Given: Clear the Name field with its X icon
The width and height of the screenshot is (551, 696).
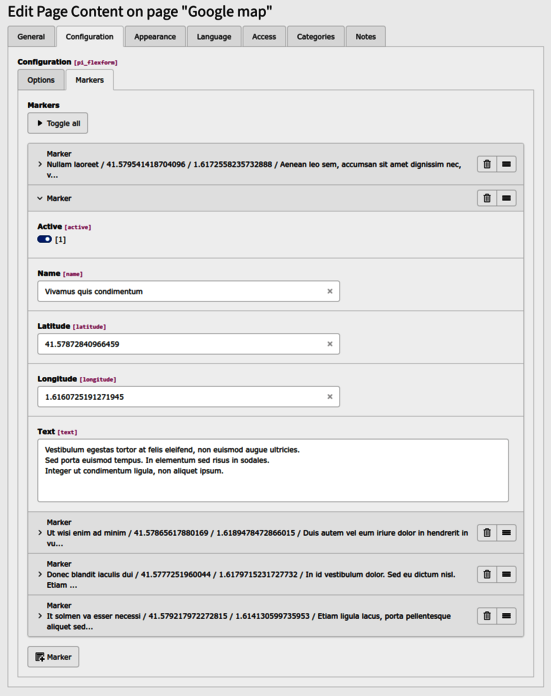Looking at the screenshot, I should pos(330,291).
